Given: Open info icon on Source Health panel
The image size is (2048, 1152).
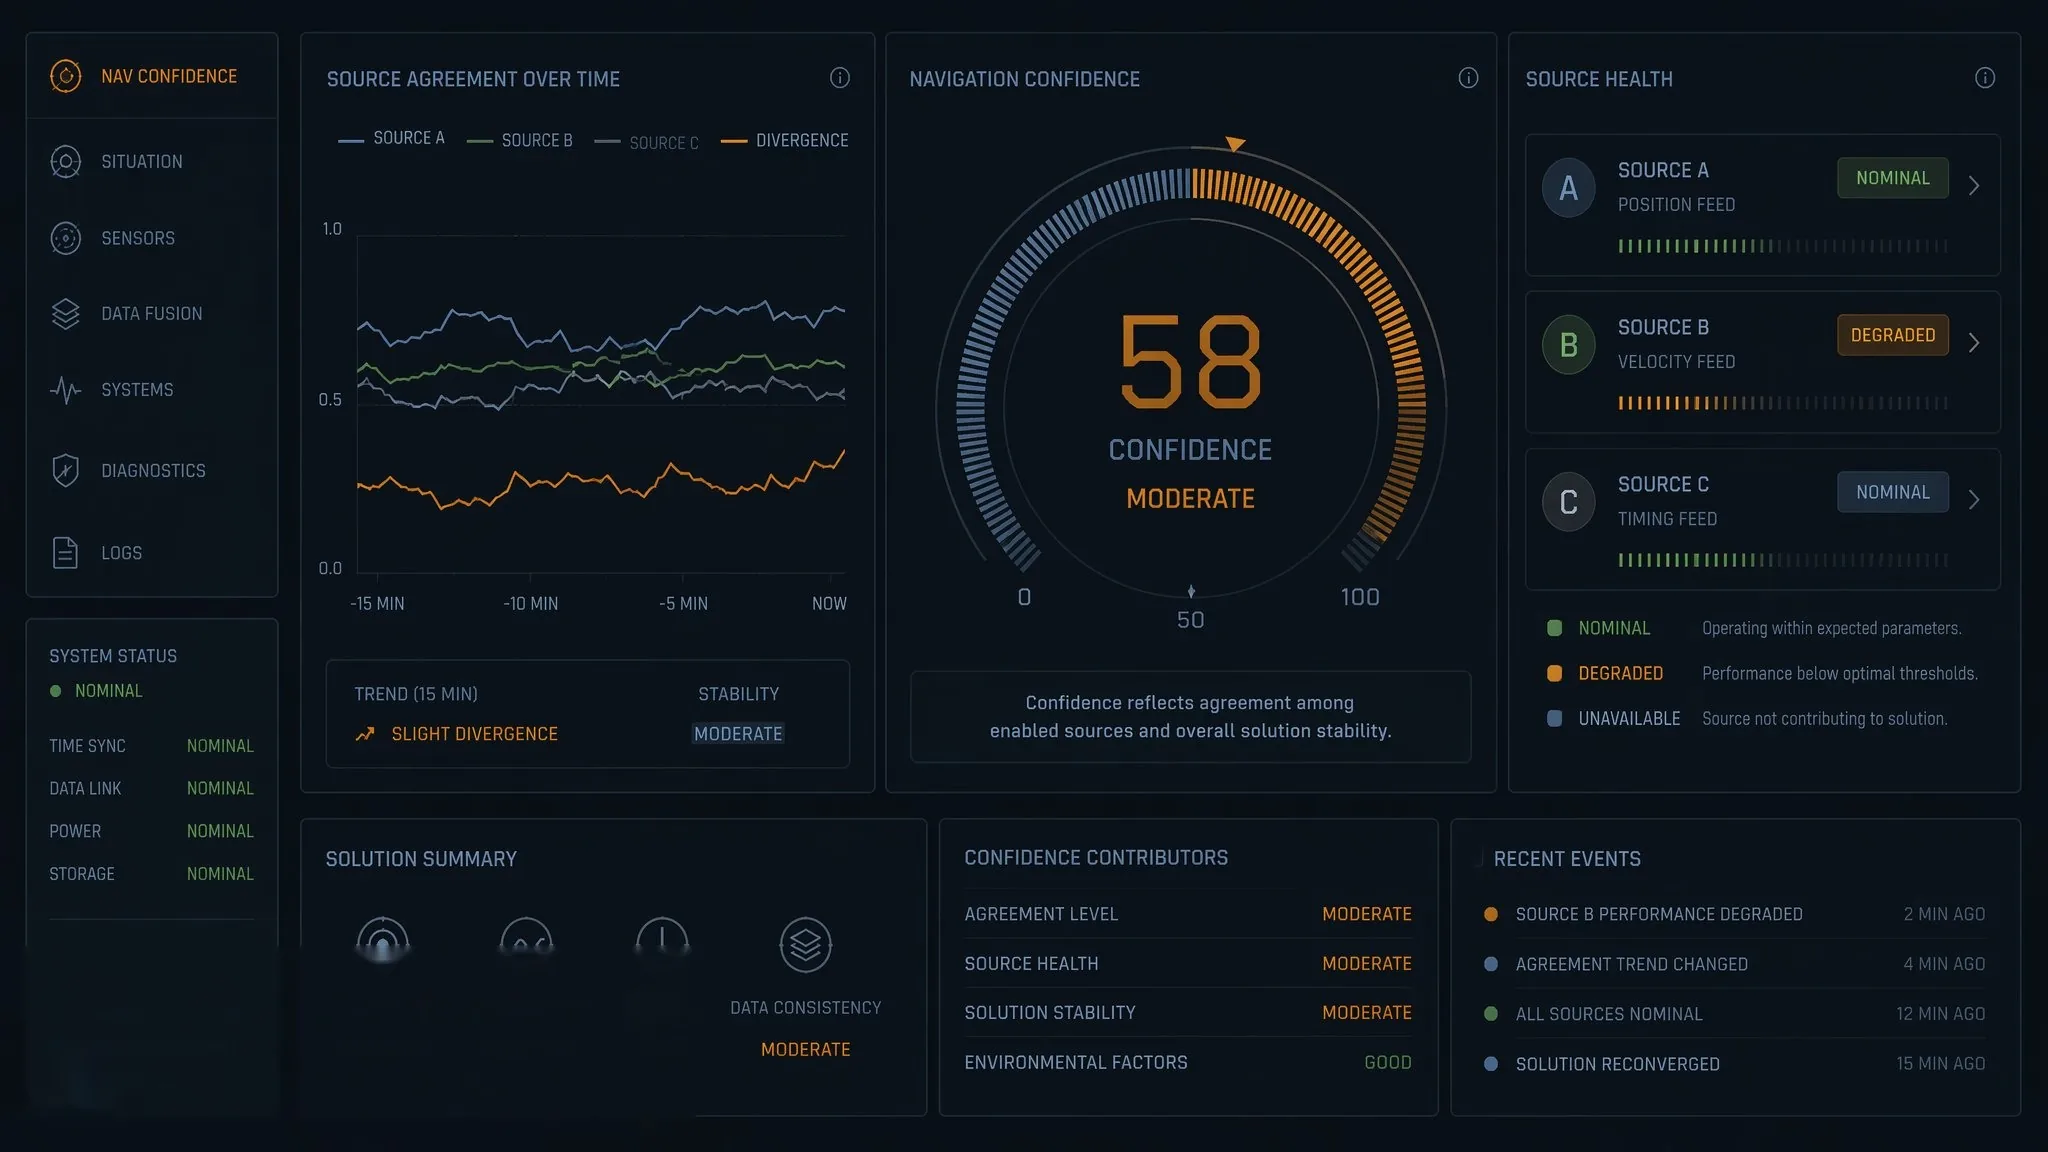Looking at the screenshot, I should 1985,78.
